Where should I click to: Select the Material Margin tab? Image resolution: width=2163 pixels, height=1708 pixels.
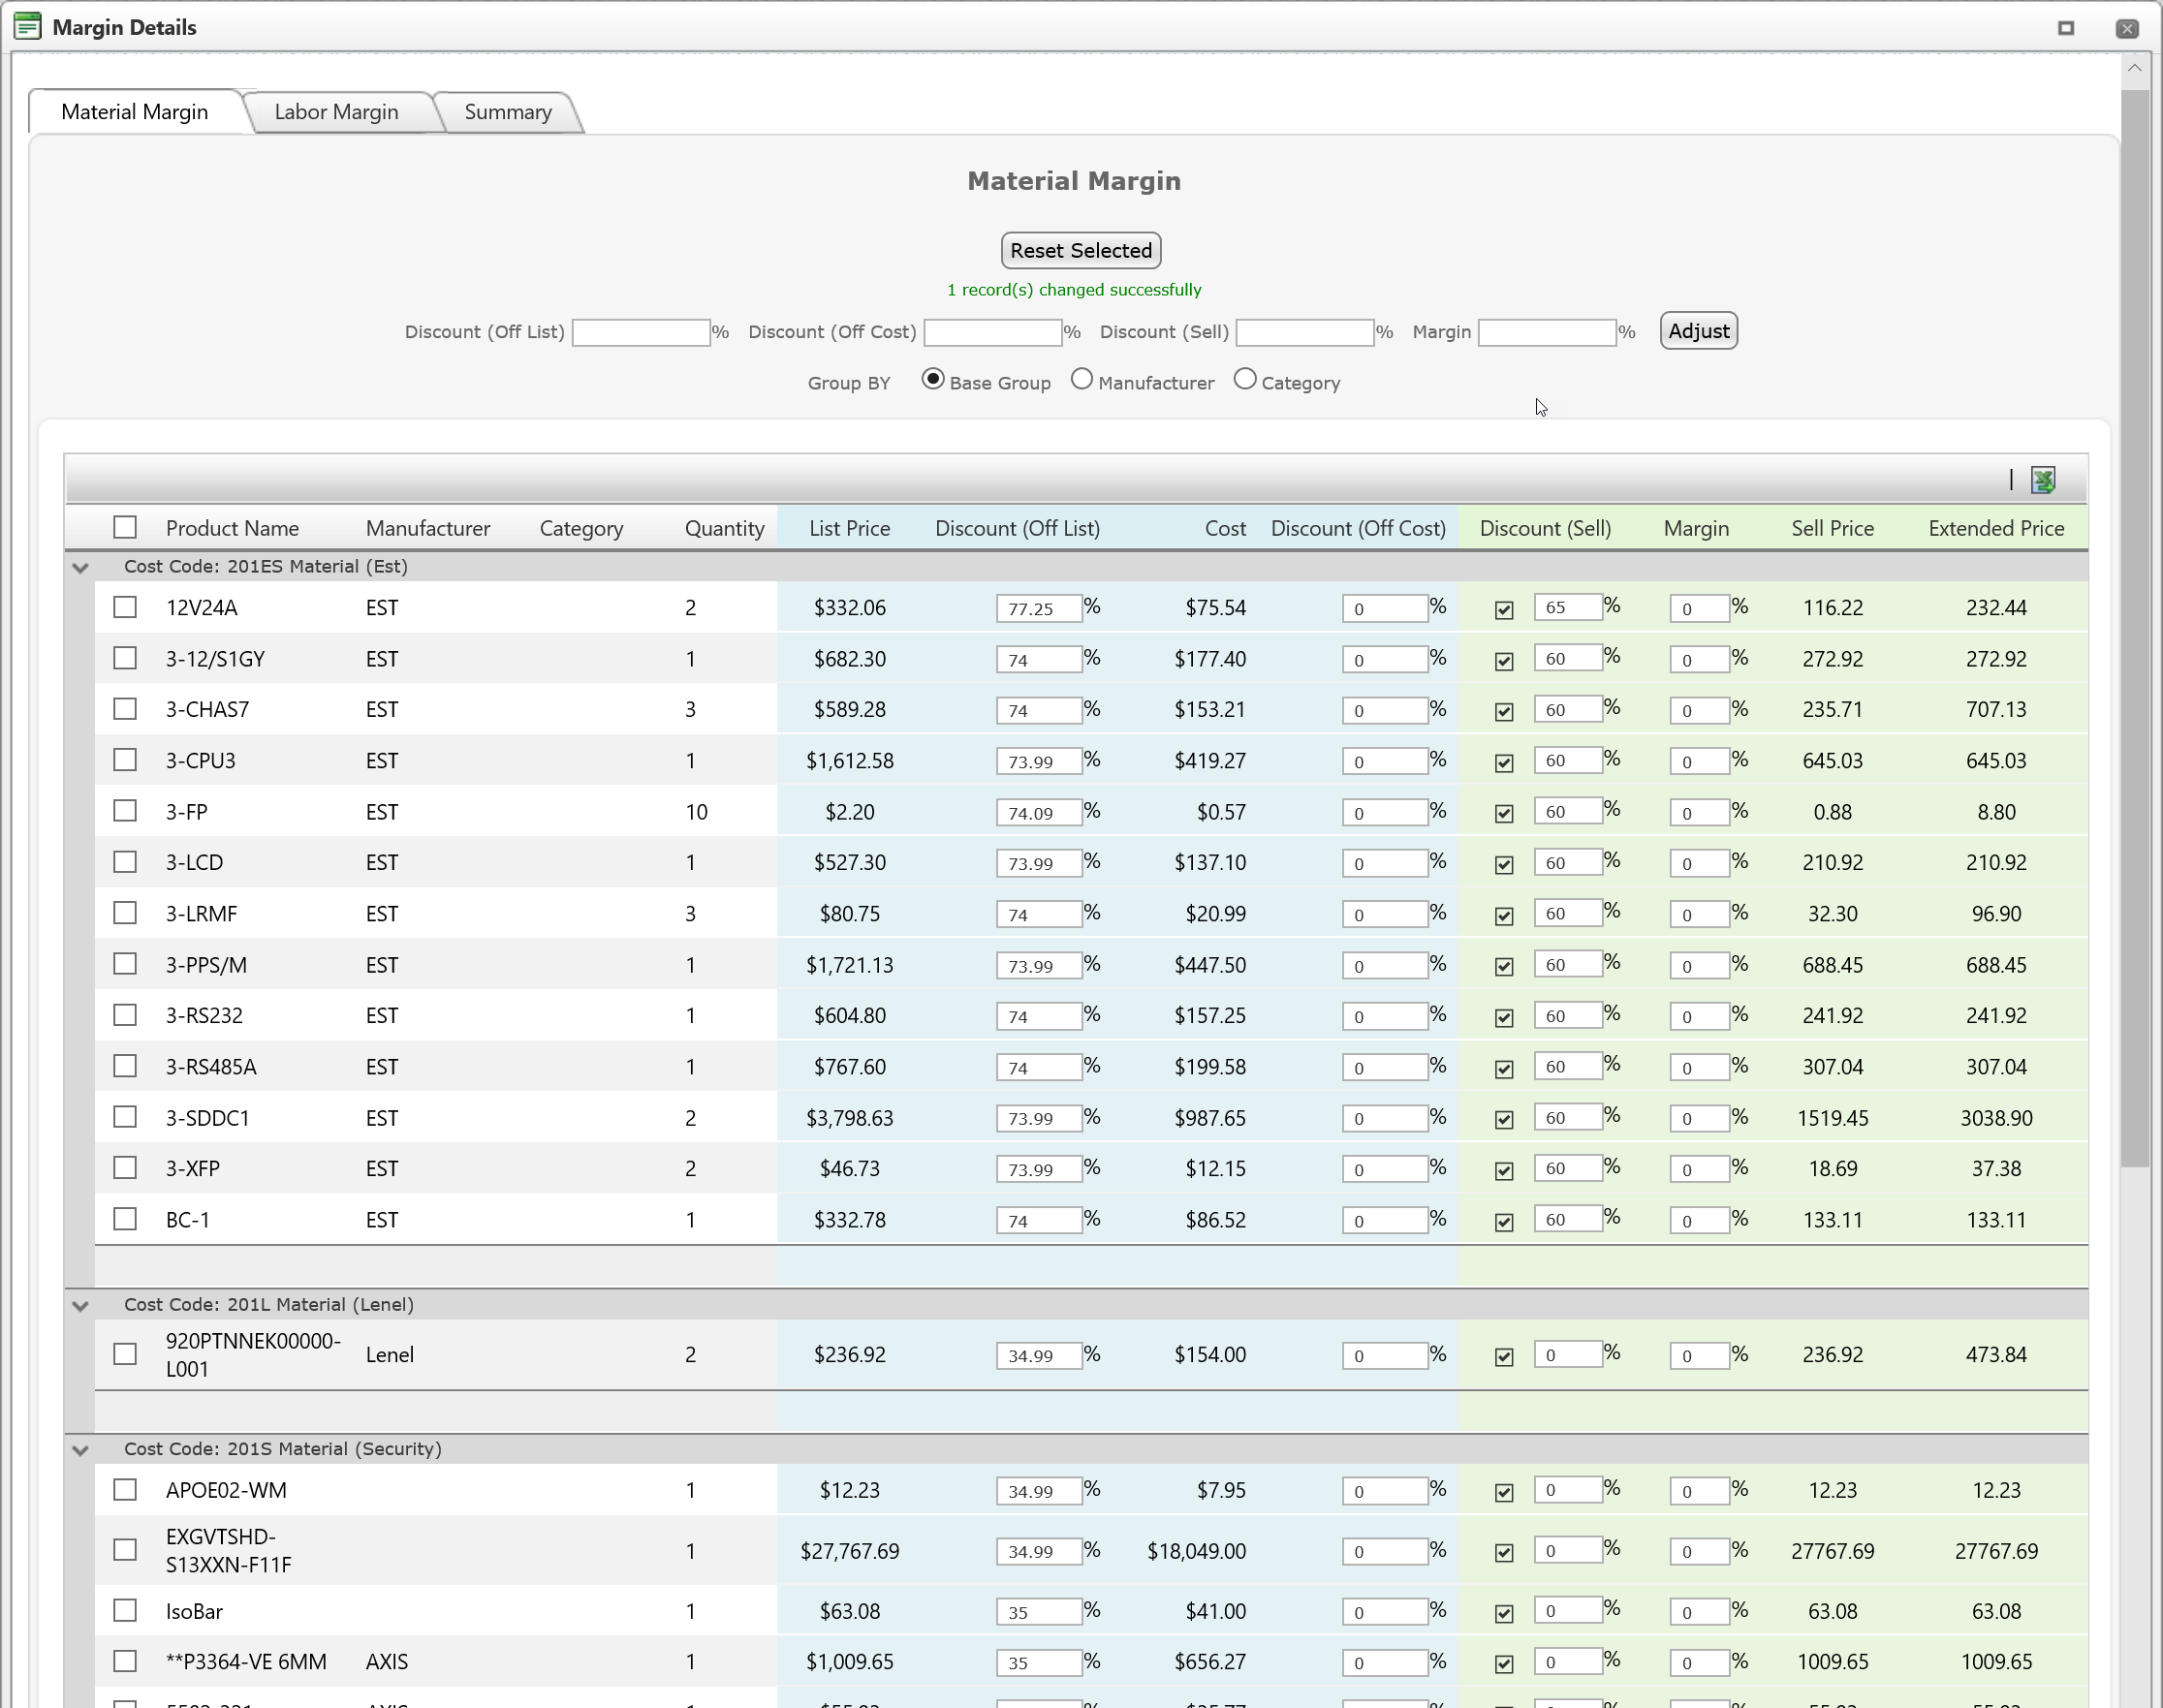point(135,112)
